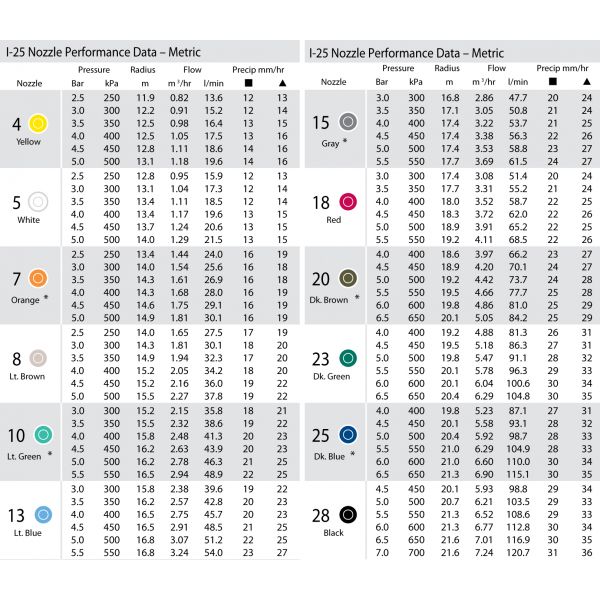Click the dark blue nozzle 25 icon
The height and width of the screenshot is (600, 600).
348,435
